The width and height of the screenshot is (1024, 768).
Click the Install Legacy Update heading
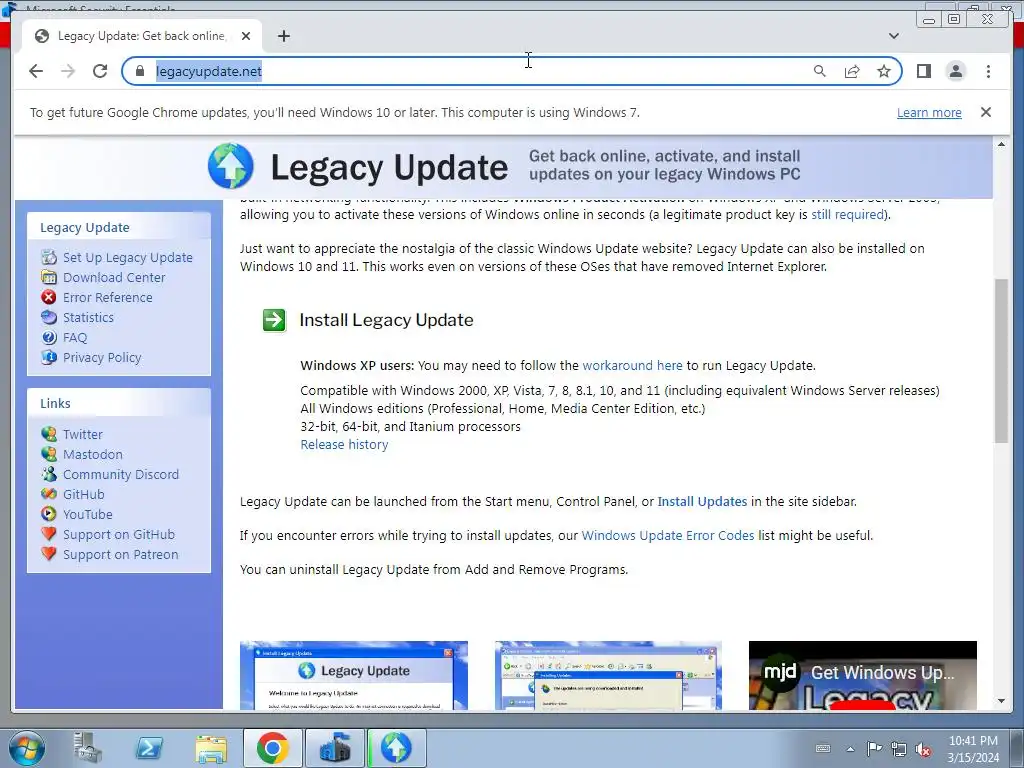[386, 320]
